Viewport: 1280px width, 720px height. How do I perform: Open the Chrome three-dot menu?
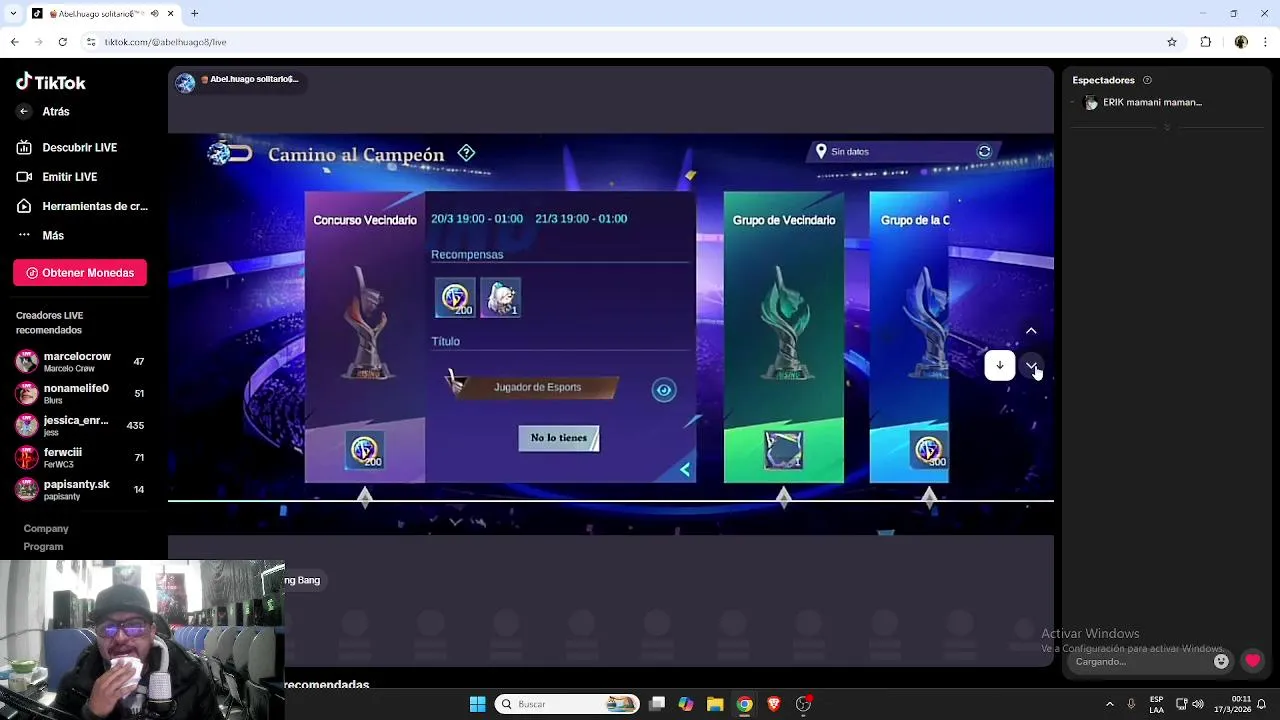[1266, 42]
